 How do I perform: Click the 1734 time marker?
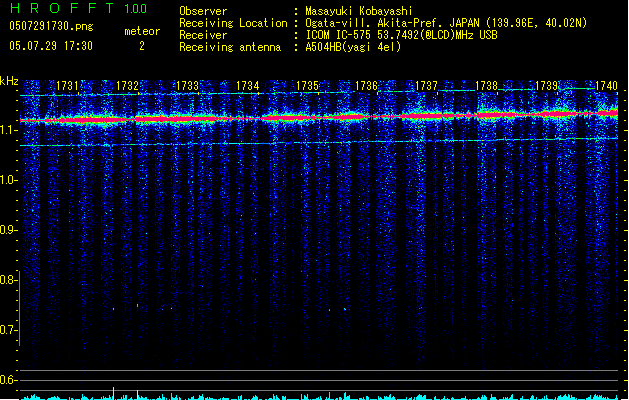pyautogui.click(x=248, y=86)
